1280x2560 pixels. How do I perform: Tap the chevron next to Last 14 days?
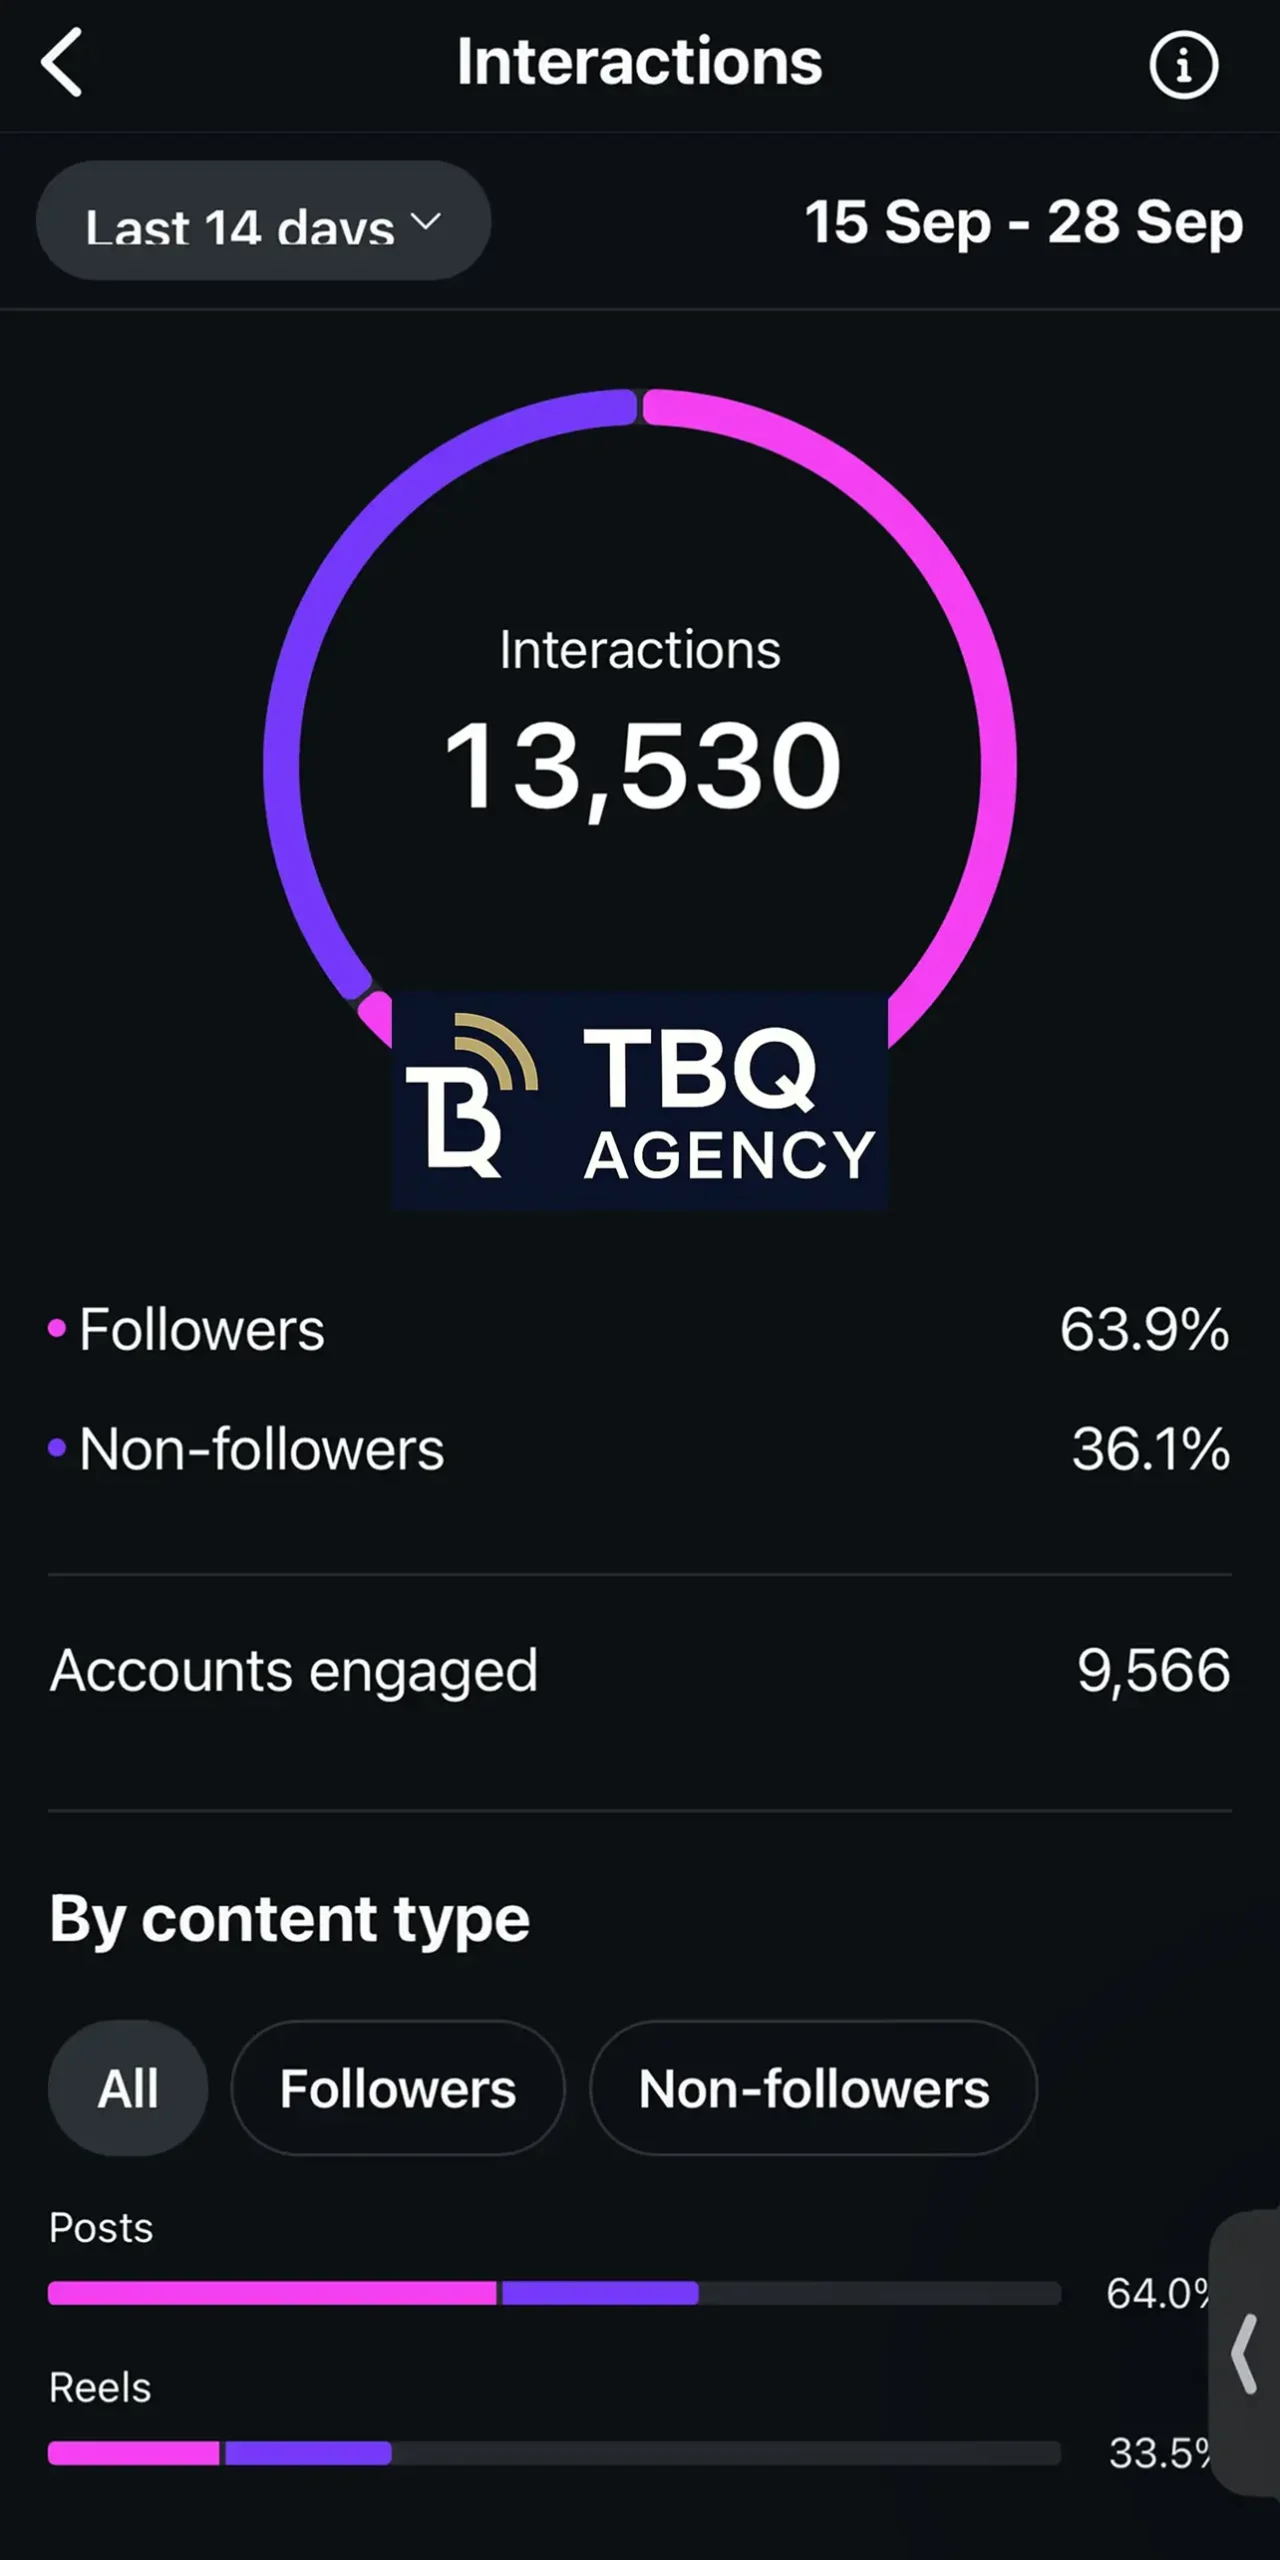click(426, 221)
